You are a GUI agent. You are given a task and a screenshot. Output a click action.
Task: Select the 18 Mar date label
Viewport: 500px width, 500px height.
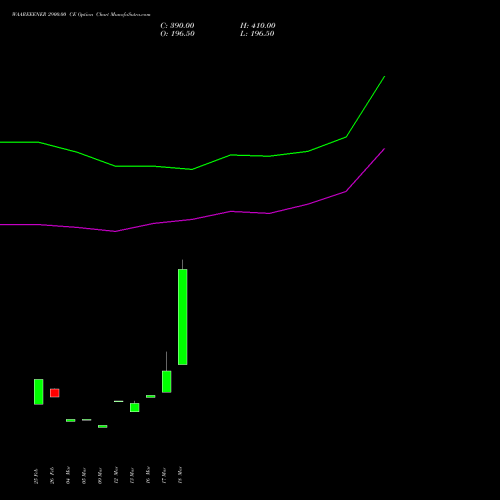tap(181, 475)
